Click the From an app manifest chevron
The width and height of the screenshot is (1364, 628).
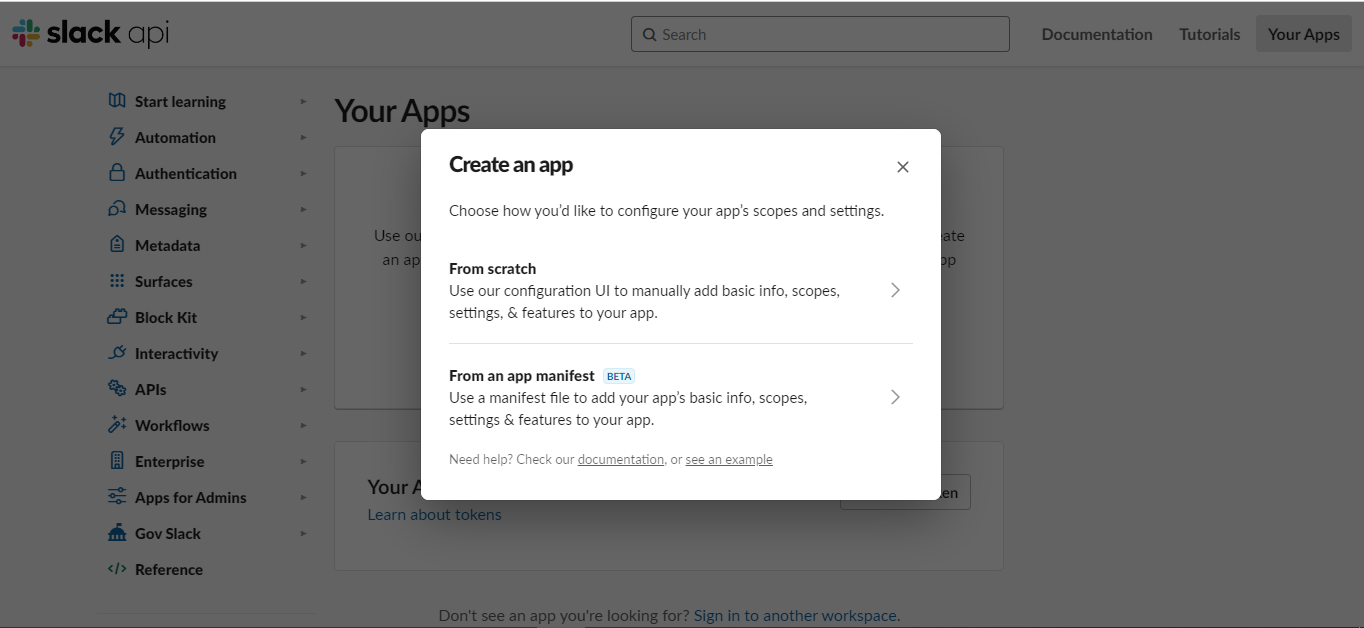(x=895, y=397)
